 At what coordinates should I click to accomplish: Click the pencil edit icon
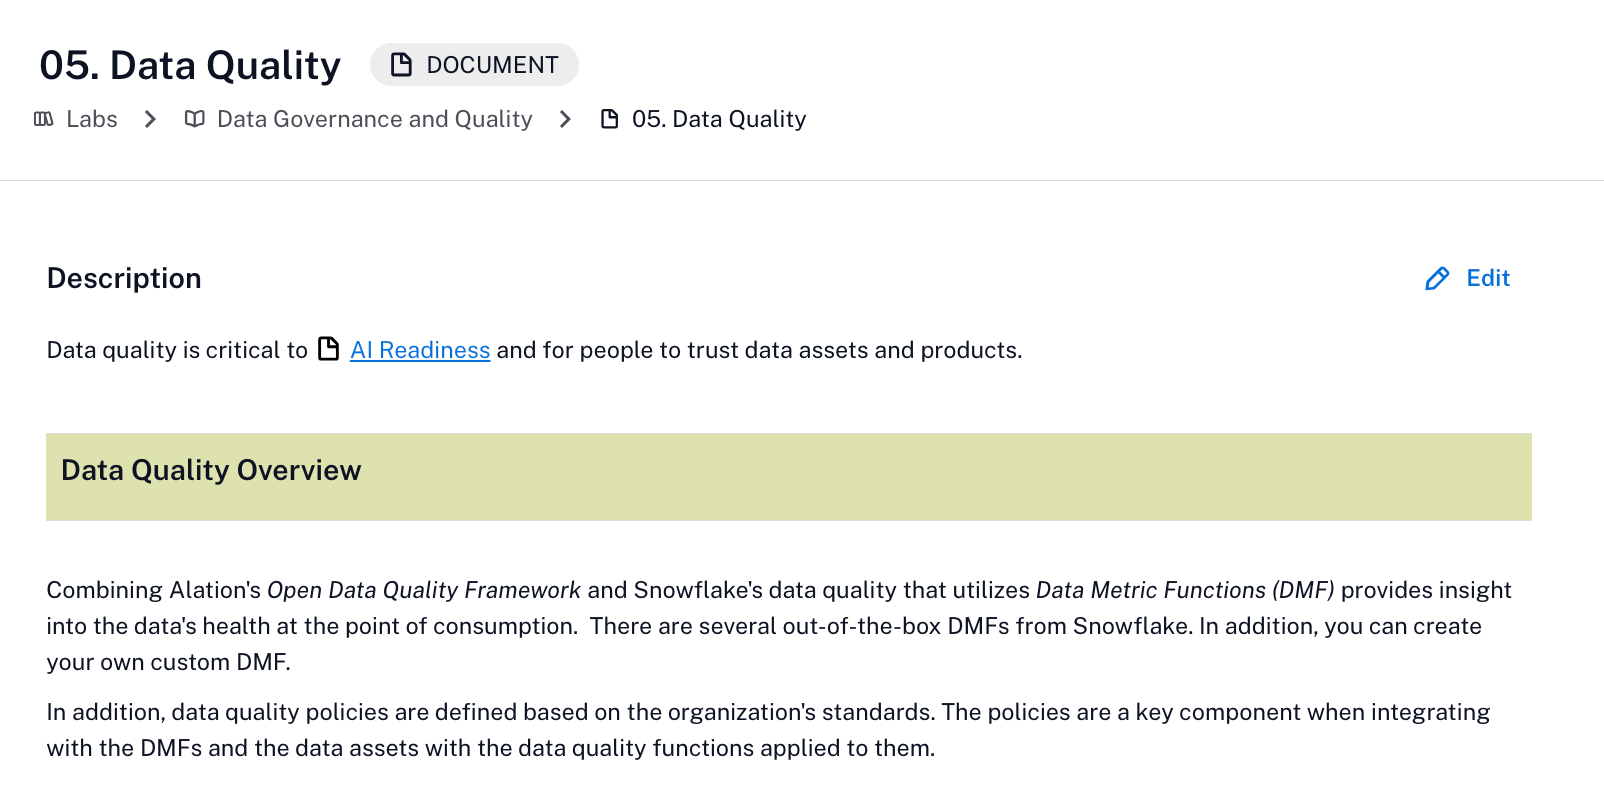click(1437, 278)
